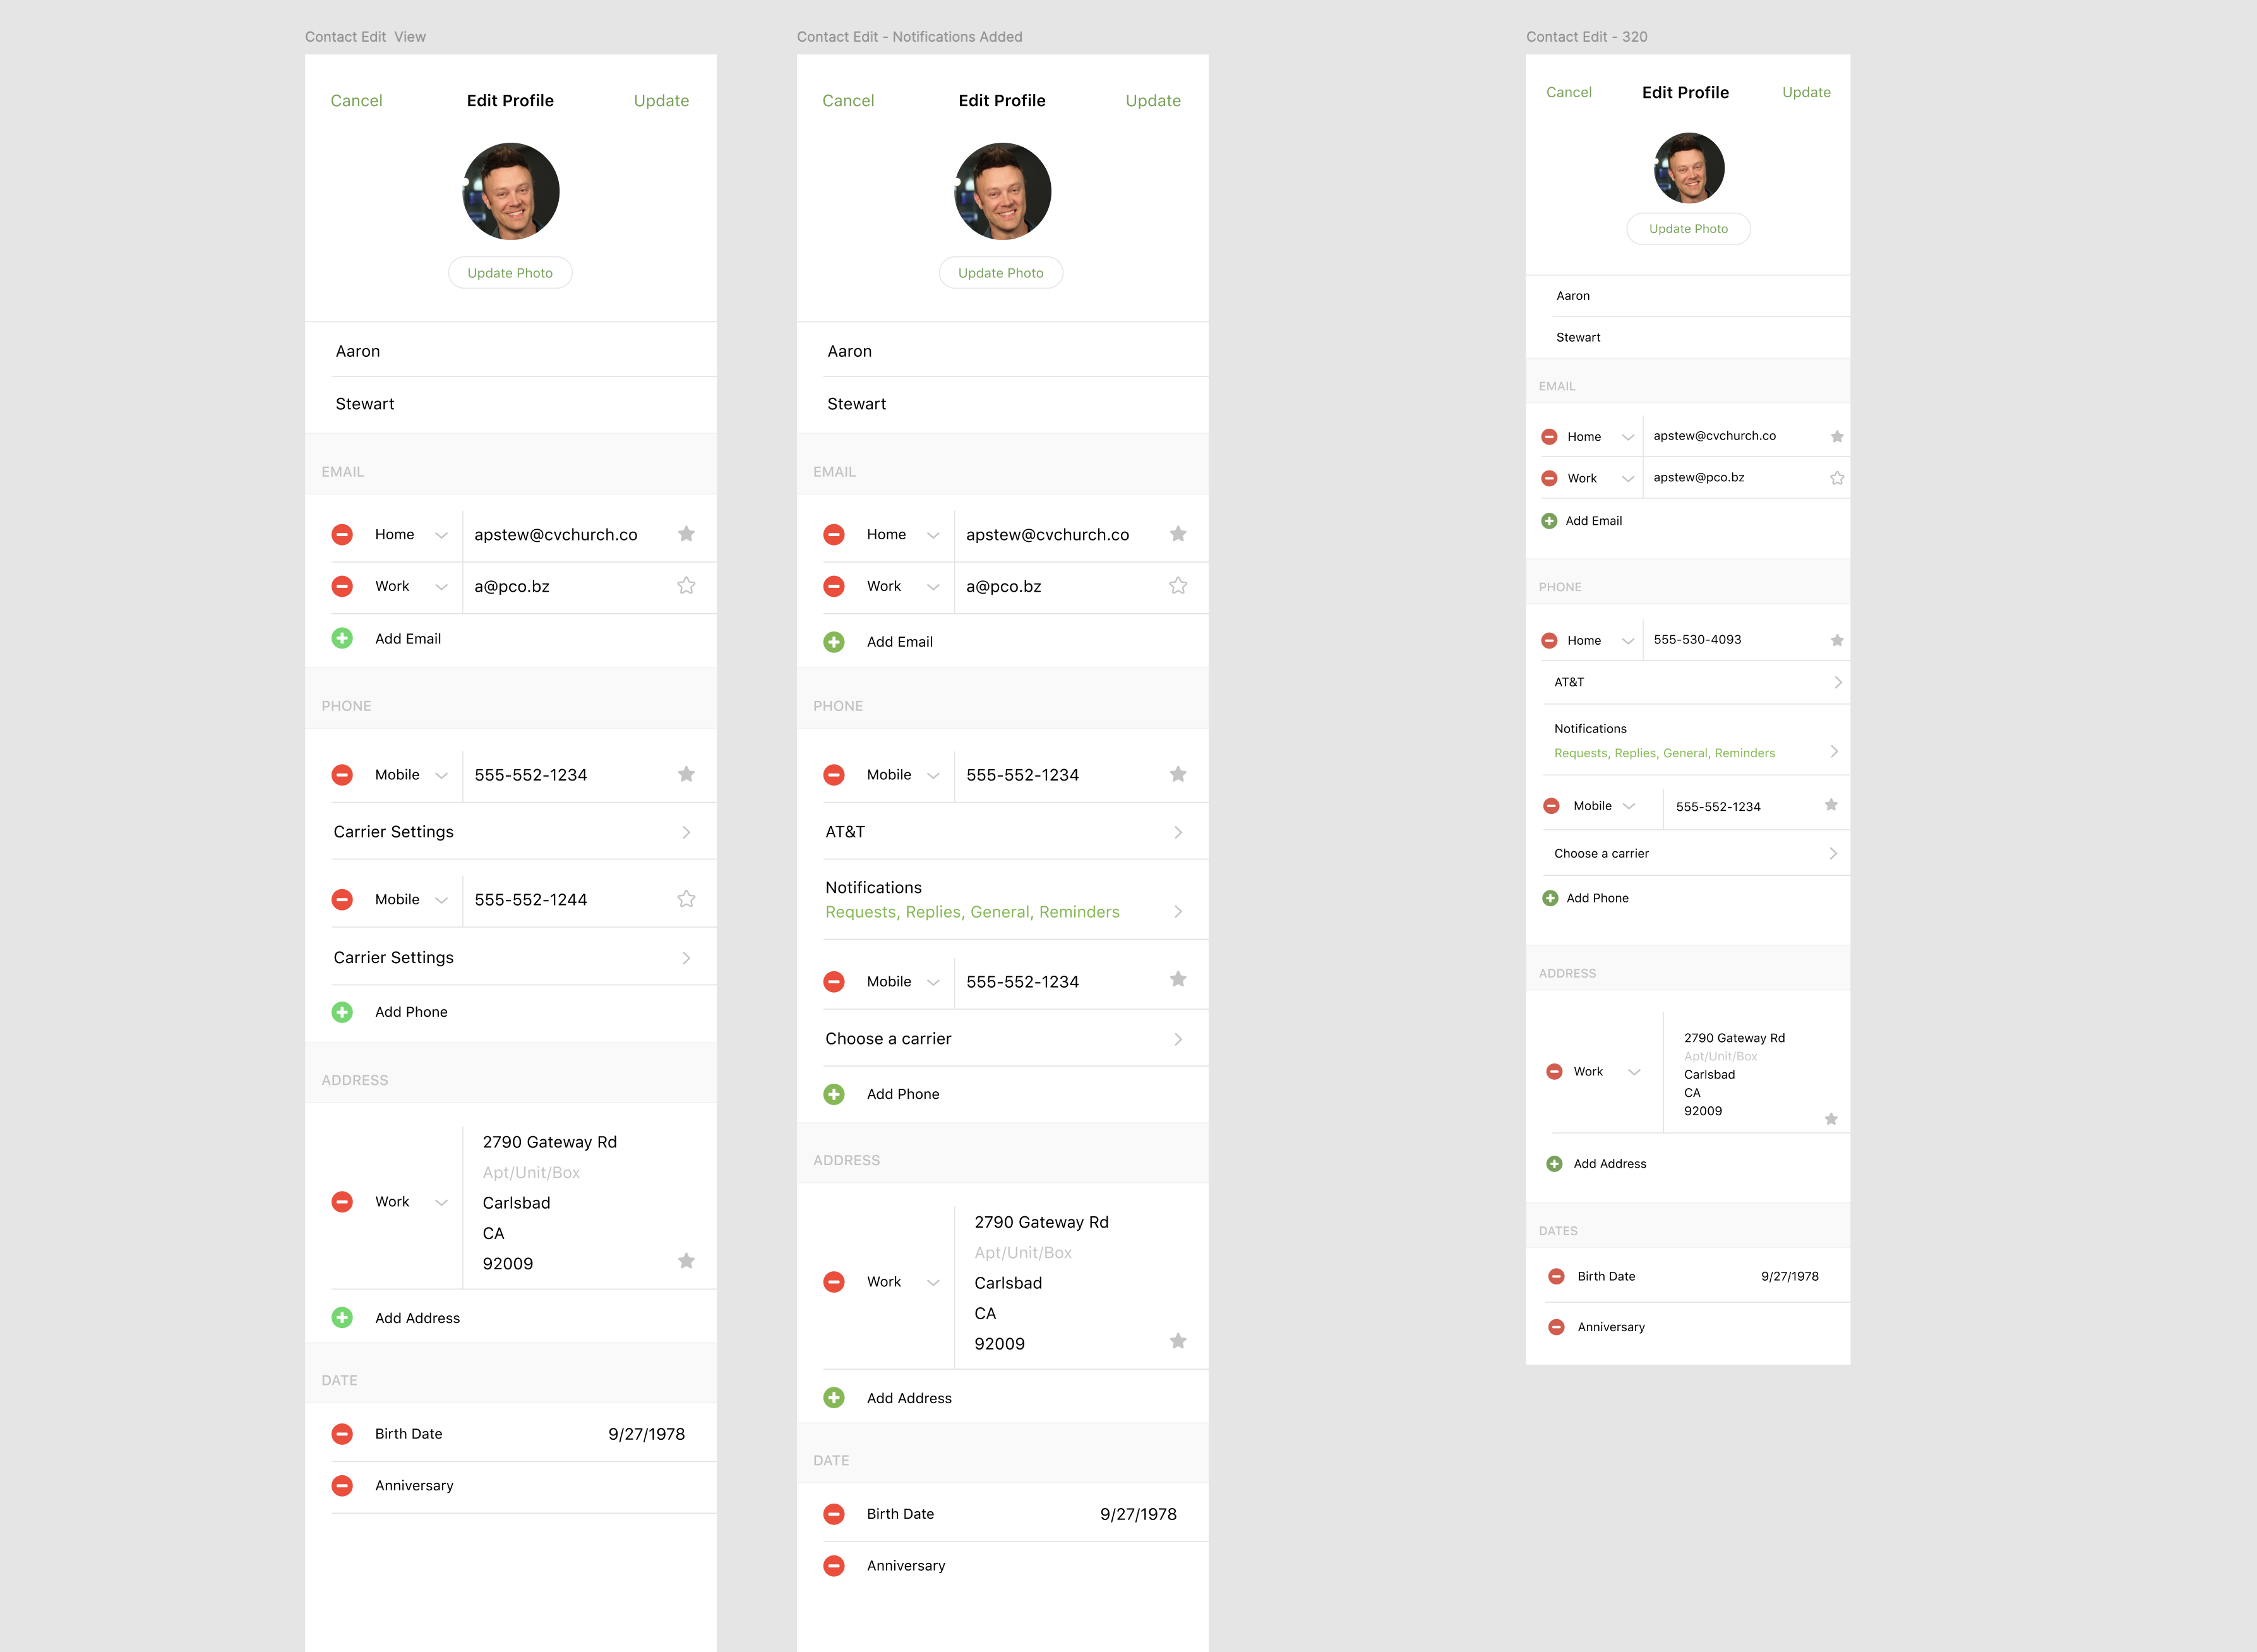Viewport: 2257px width, 1652px height.
Task: Remove Birth Date in Contact Edit View
Action: pos(342,1434)
